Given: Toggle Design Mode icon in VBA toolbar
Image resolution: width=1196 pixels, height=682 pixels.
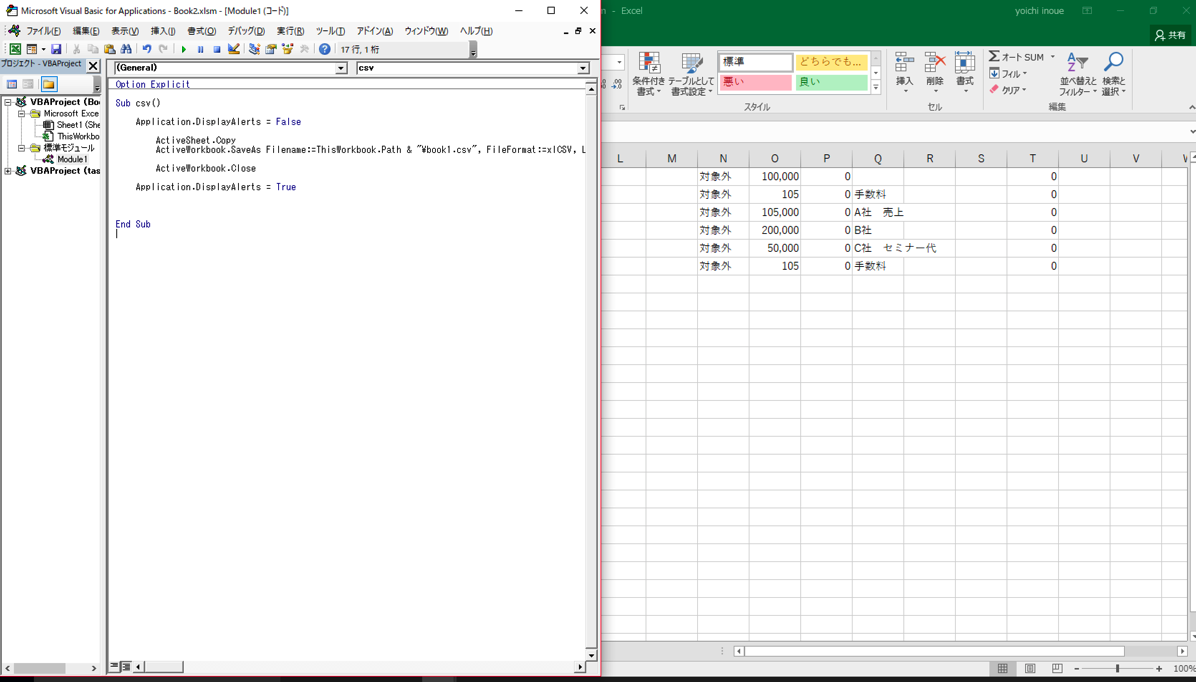Looking at the screenshot, I should [x=233, y=49].
